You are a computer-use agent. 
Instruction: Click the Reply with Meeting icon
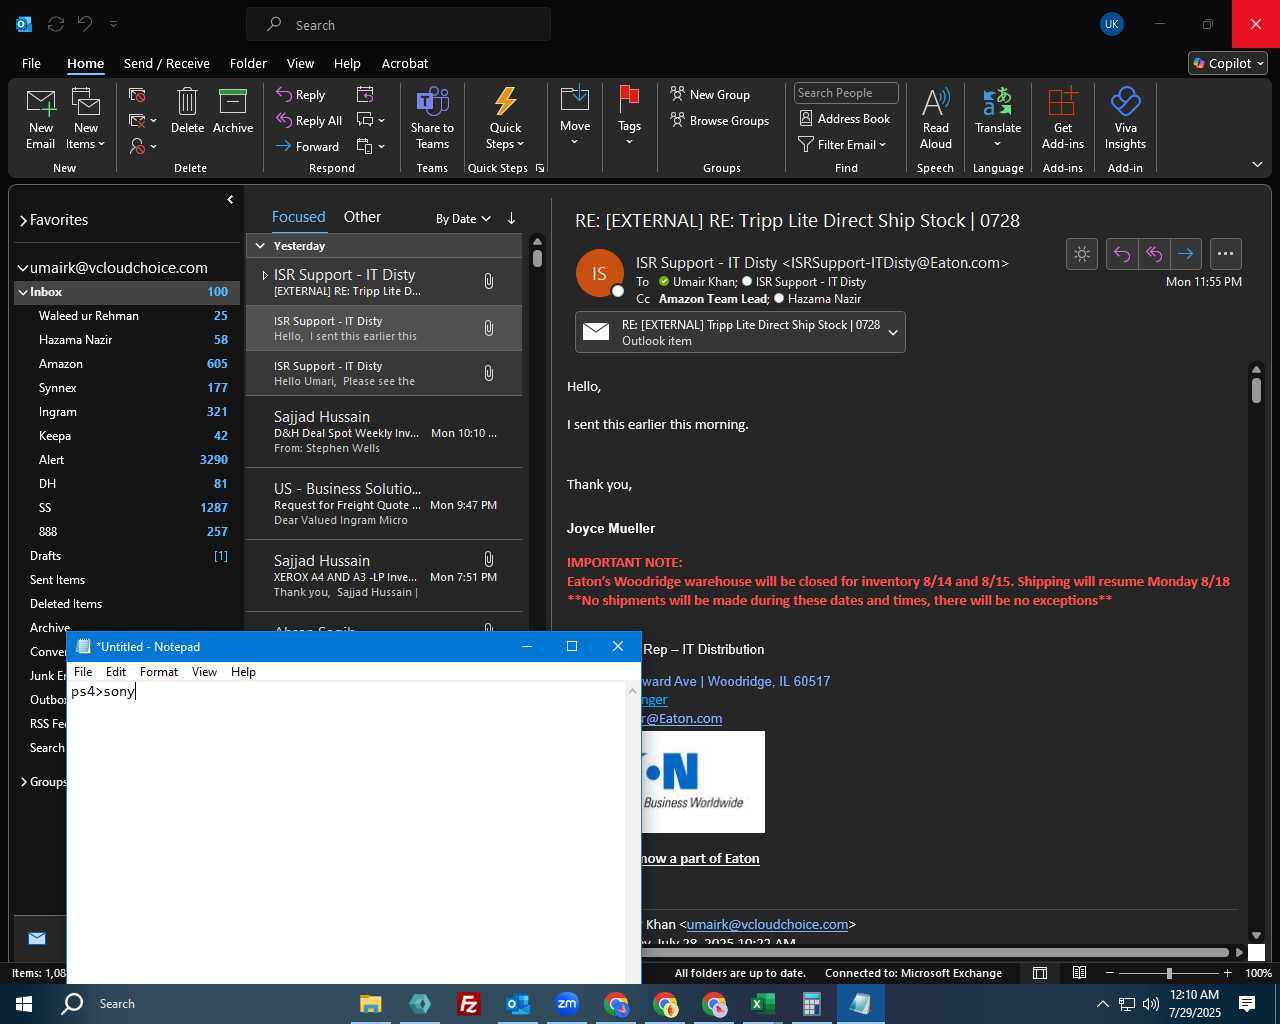point(365,94)
